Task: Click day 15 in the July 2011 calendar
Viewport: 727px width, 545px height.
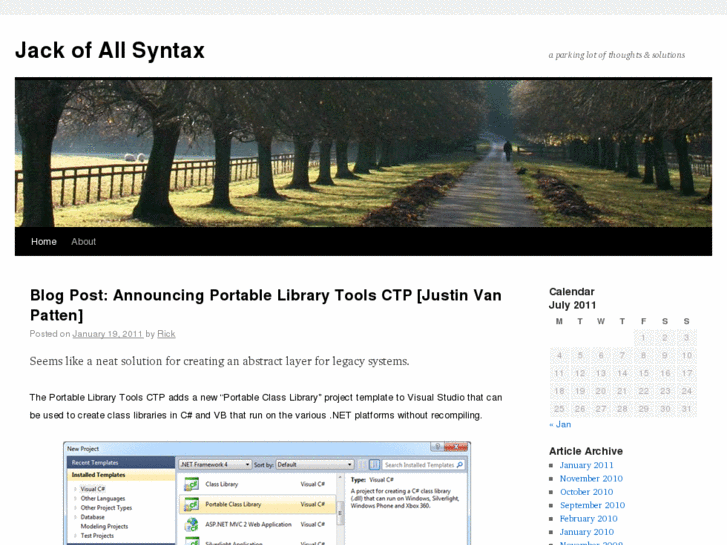Action: click(x=644, y=373)
